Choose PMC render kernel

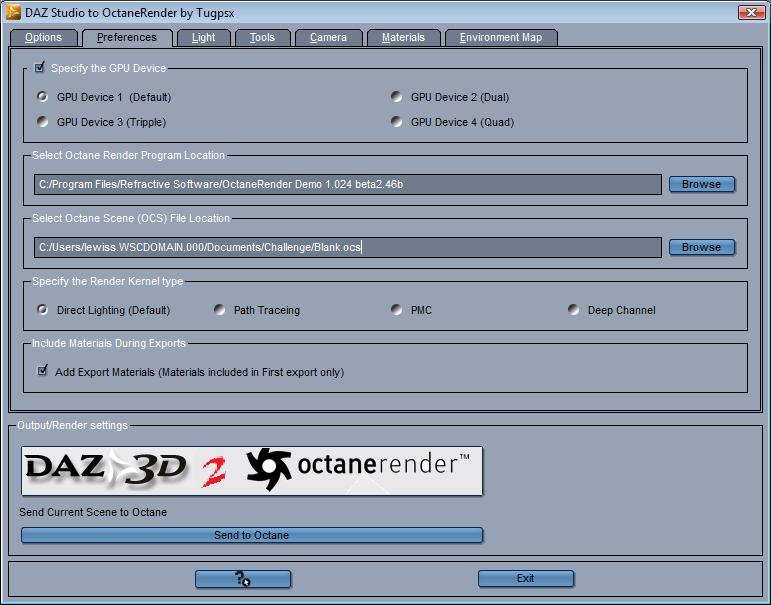point(396,309)
